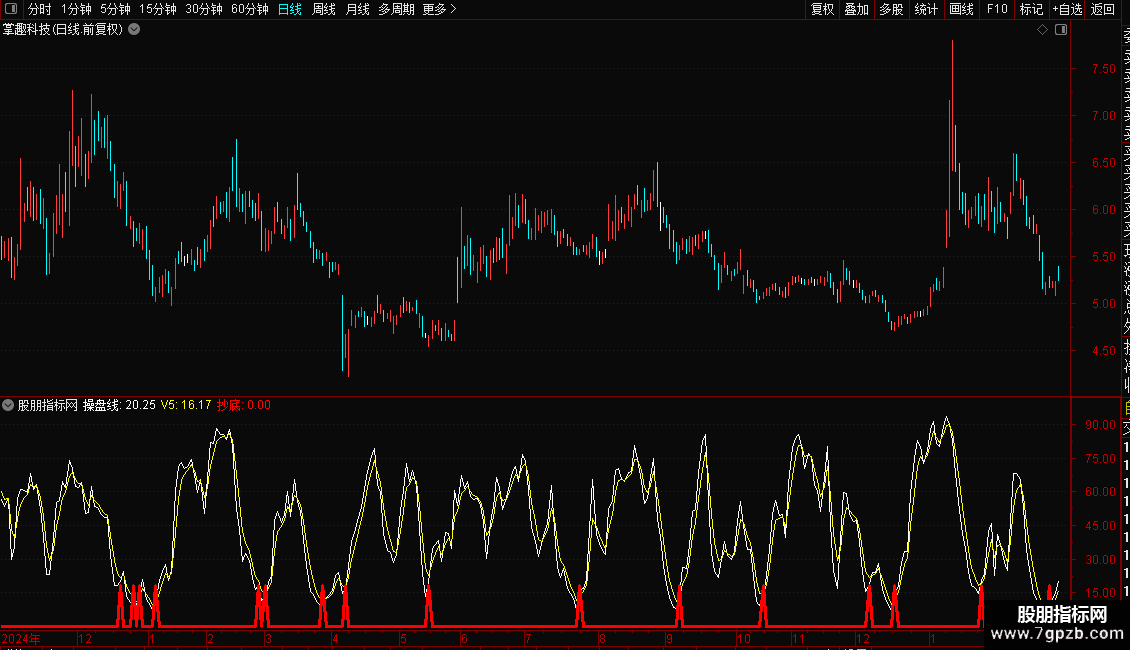Click the 叠加 overlay button
Image resolution: width=1130 pixels, height=650 pixels.
(857, 9)
